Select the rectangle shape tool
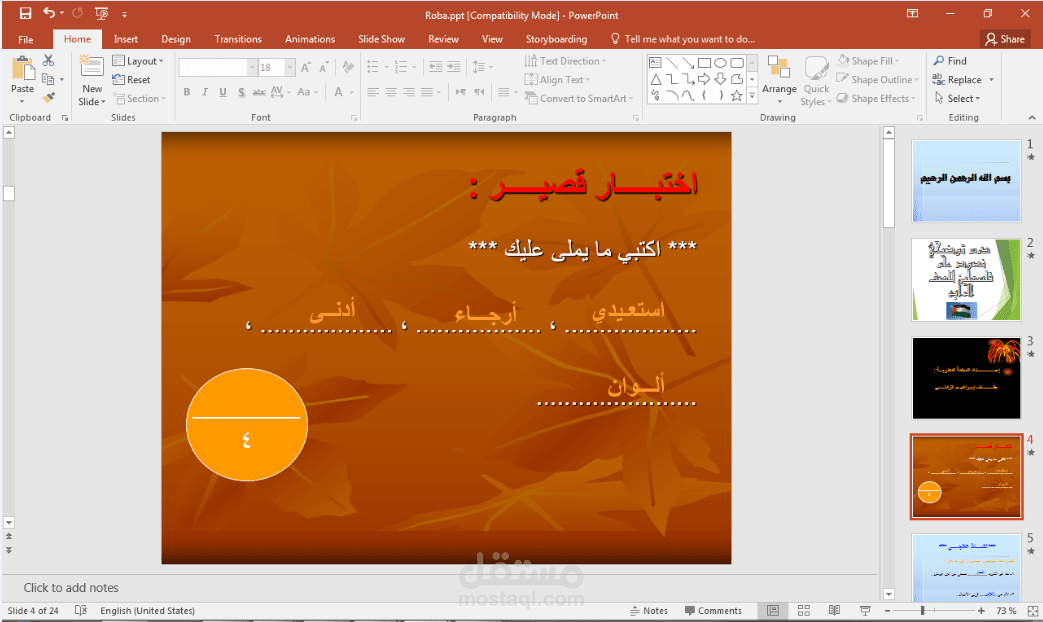The width and height of the screenshot is (1043, 622). click(705, 62)
